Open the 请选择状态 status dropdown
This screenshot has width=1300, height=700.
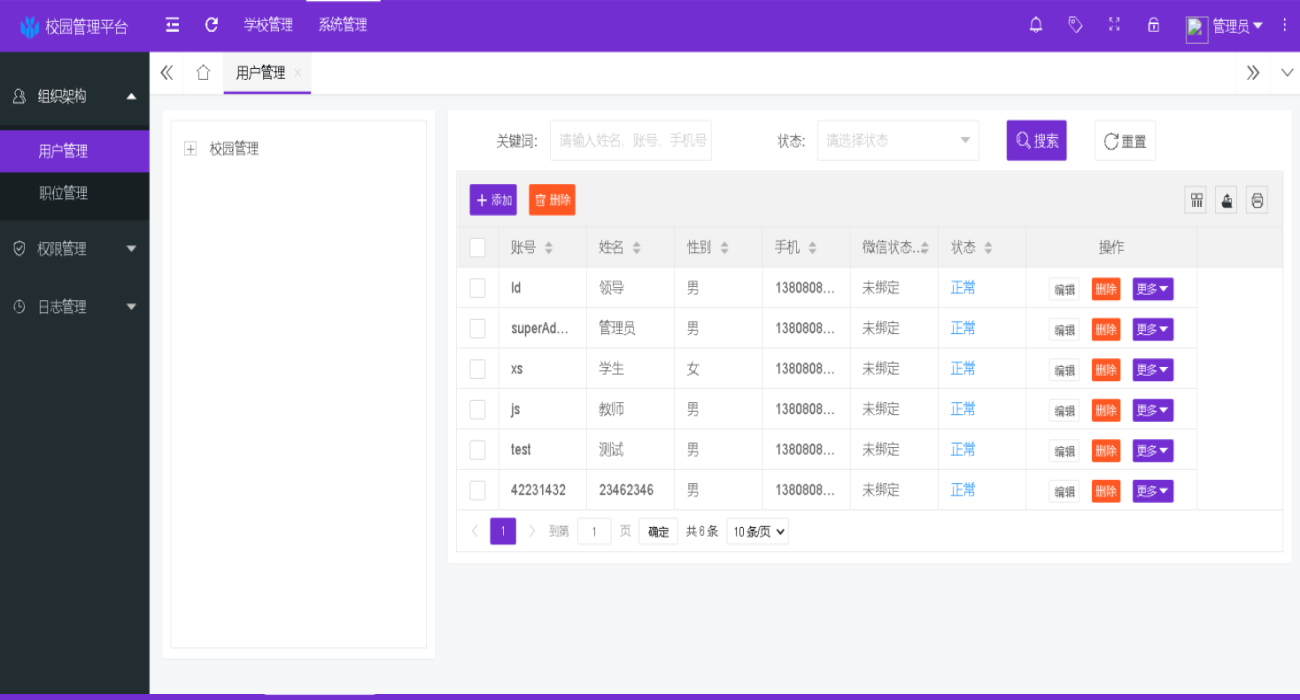[896, 140]
